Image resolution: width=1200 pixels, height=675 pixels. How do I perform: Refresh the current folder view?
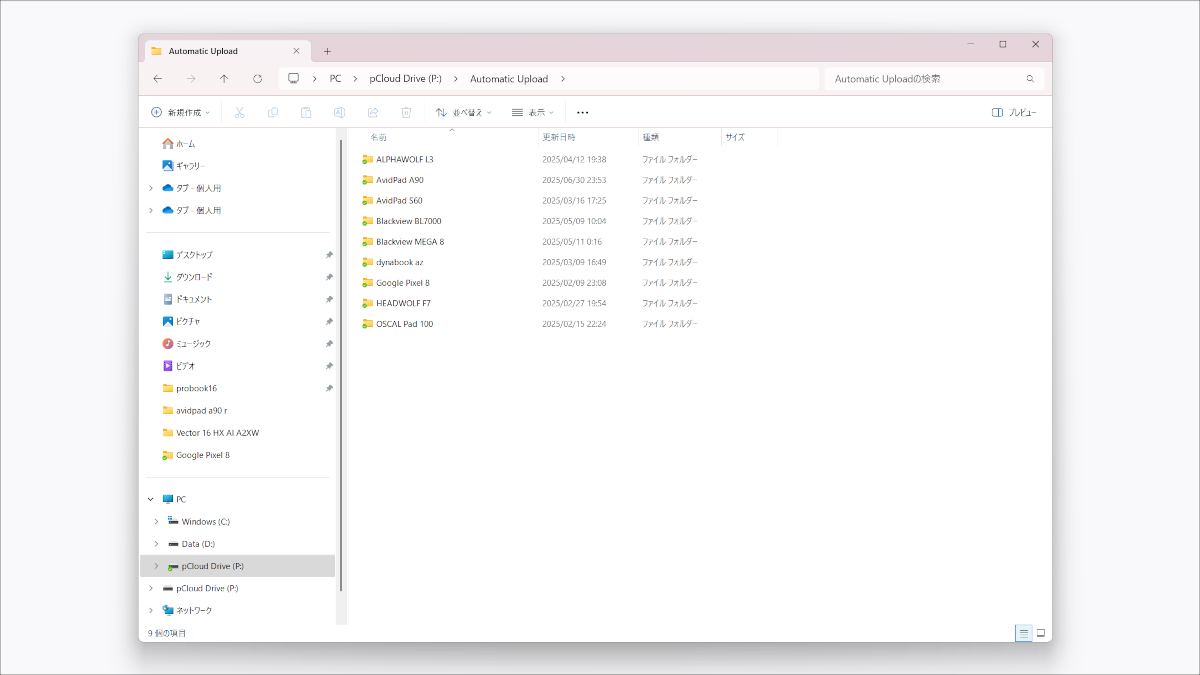click(x=257, y=79)
